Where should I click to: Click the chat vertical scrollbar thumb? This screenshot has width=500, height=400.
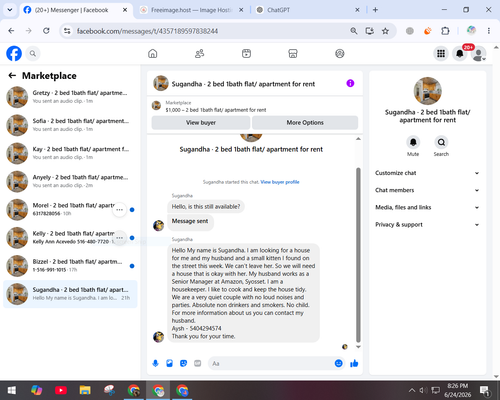(x=358, y=255)
